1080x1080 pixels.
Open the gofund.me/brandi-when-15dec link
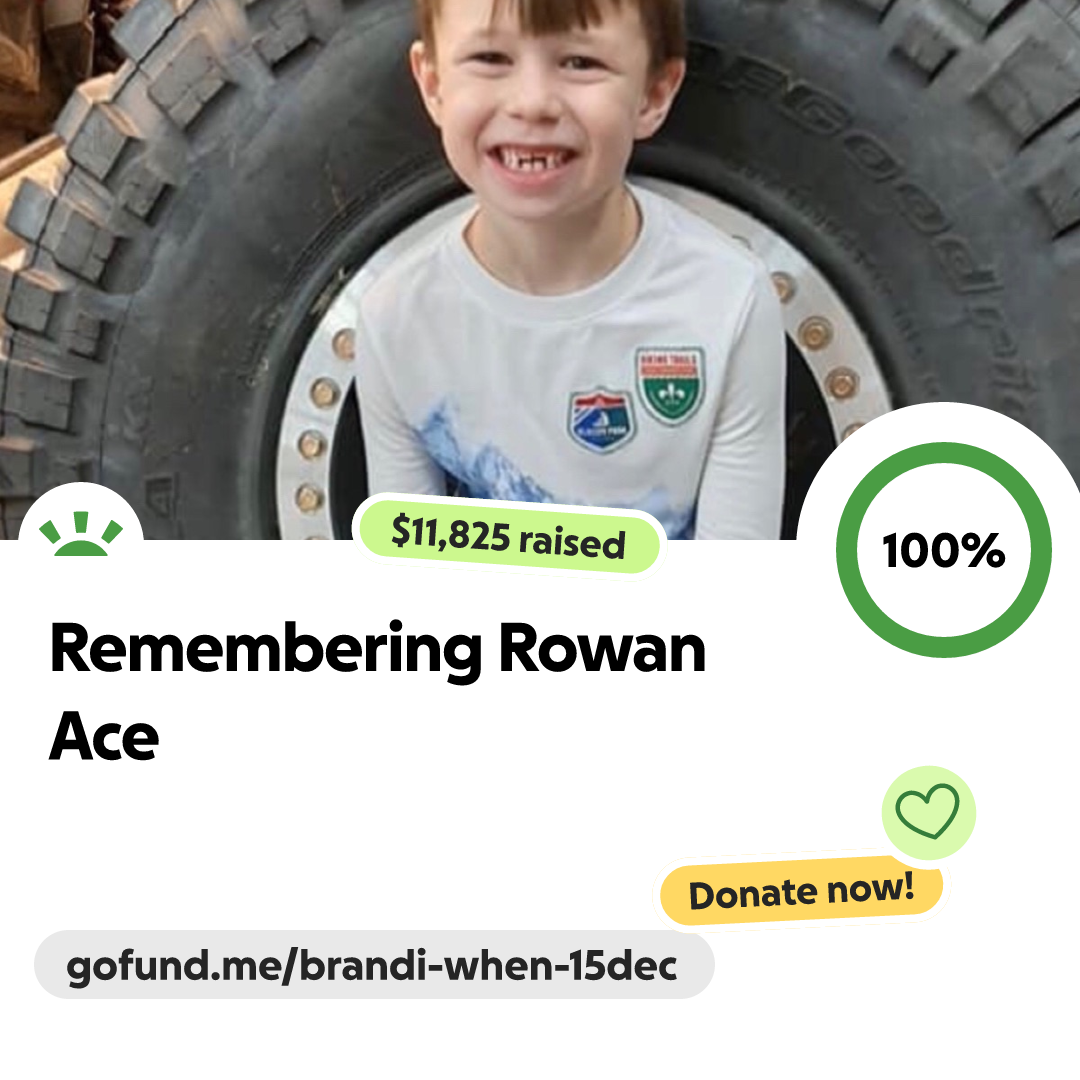coord(372,966)
